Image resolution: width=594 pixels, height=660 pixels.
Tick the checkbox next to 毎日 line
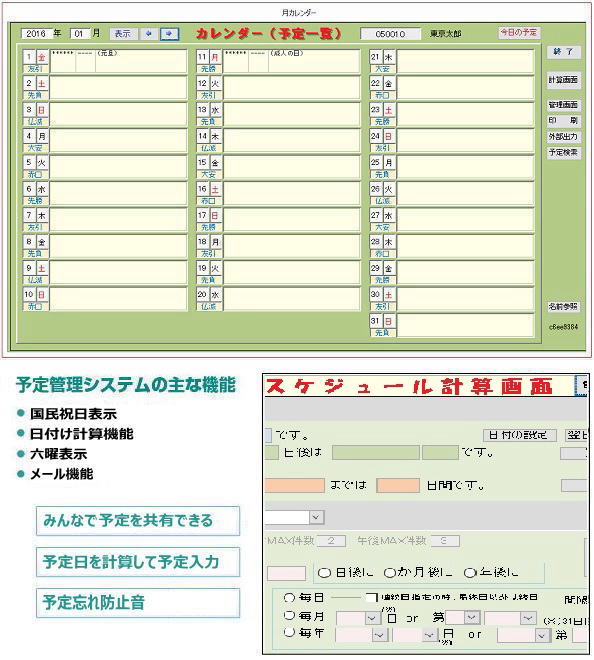(x=372, y=598)
